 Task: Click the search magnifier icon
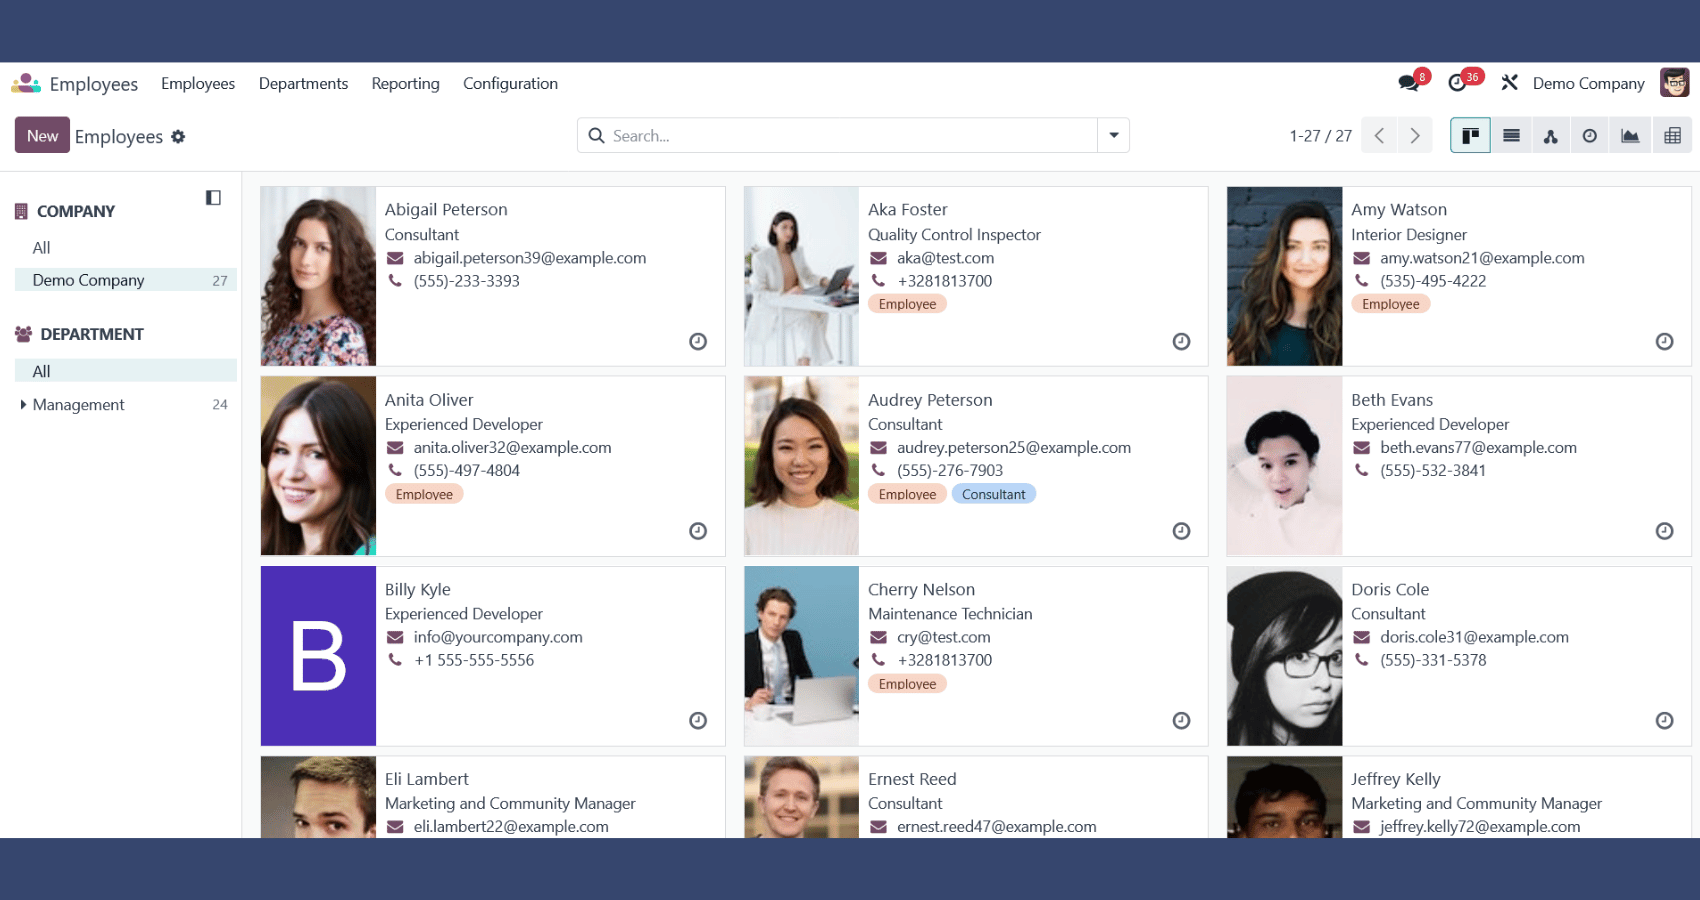coord(596,136)
